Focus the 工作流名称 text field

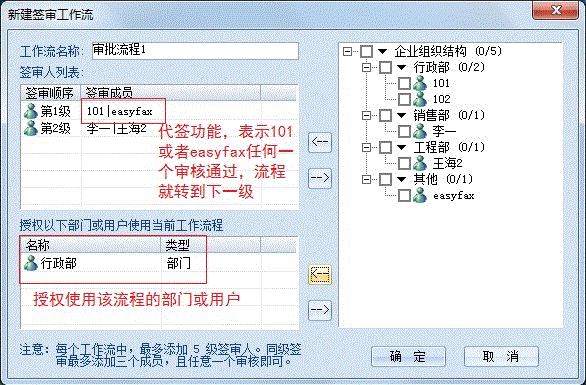[x=195, y=51]
